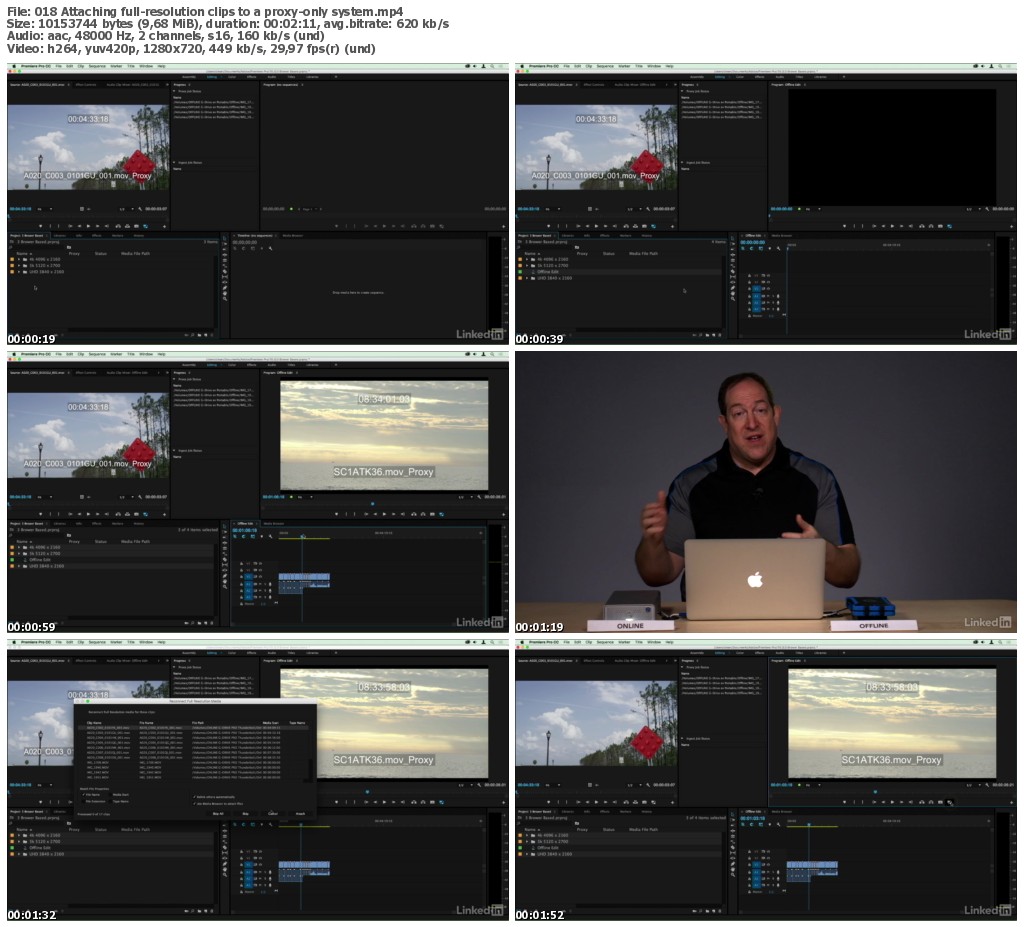The height and width of the screenshot is (927, 1024).
Task: Open the Apple menu in the 00:00:19 frame
Action: point(14,66)
